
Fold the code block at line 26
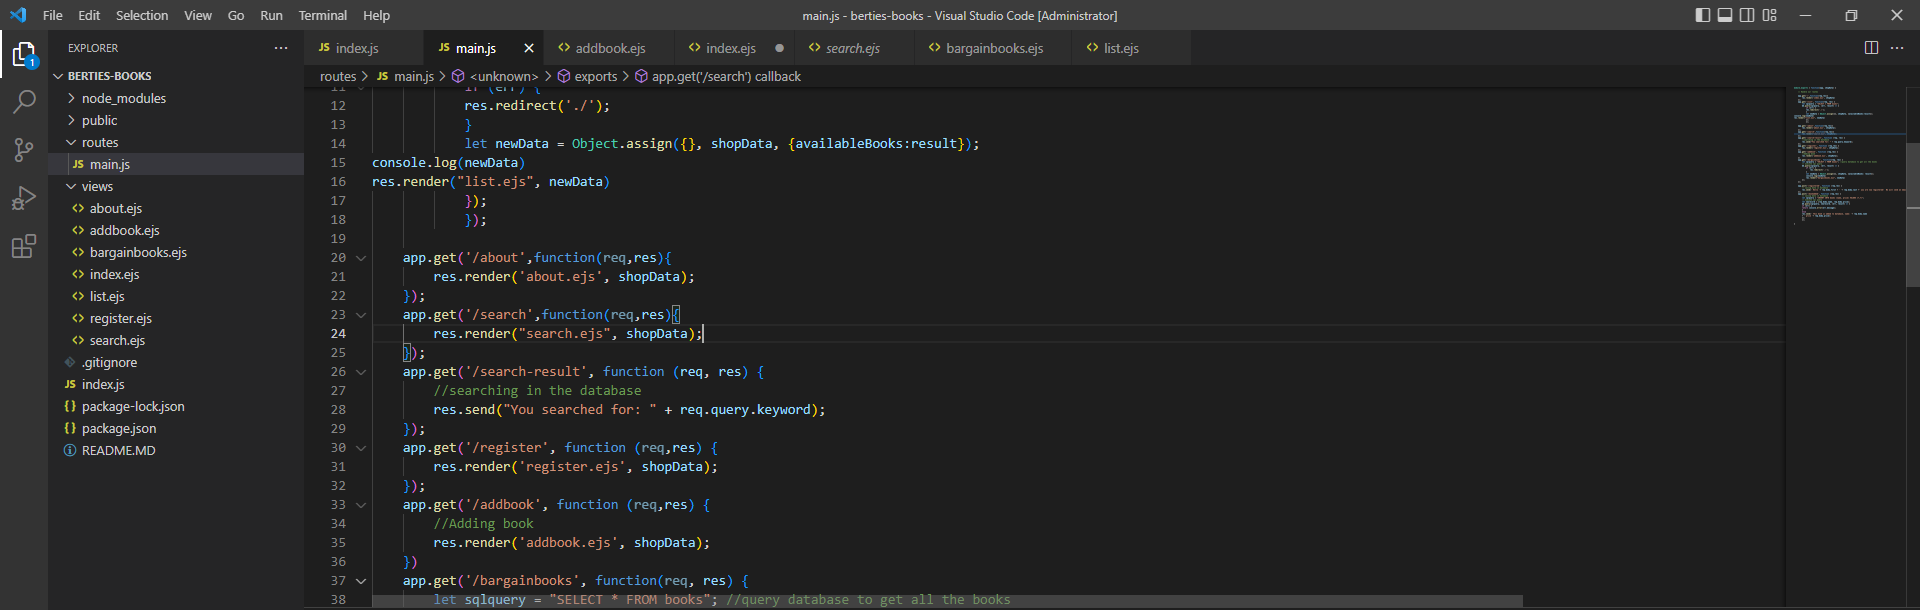click(361, 372)
